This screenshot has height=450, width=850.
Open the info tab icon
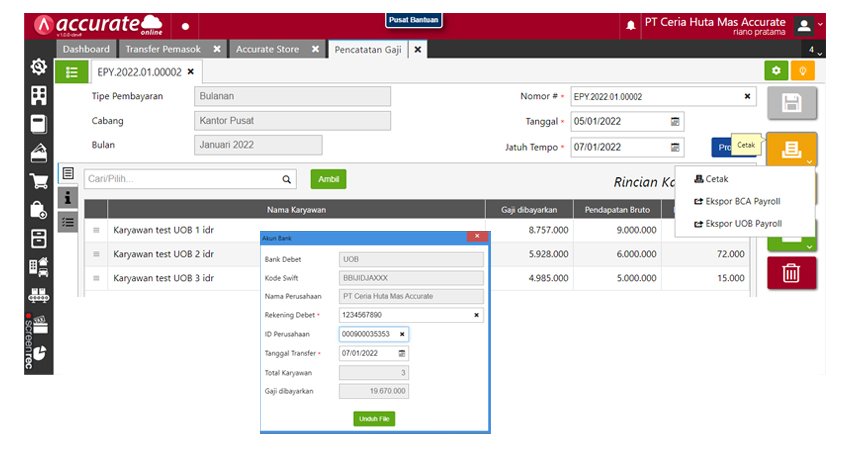tap(68, 198)
